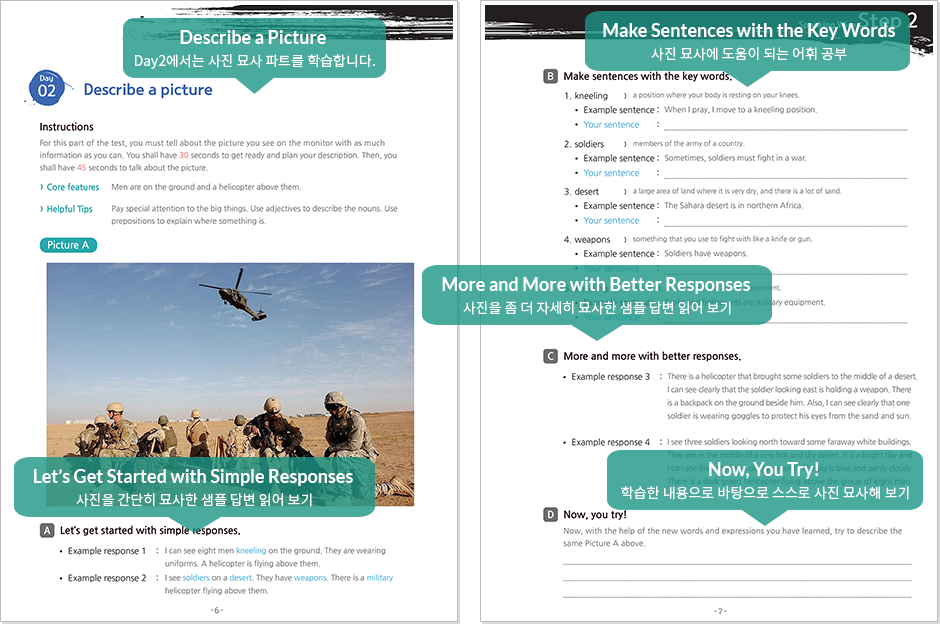
Task: Click the 'Let's Get Started with Simple Responses' callout
Action: [194, 487]
